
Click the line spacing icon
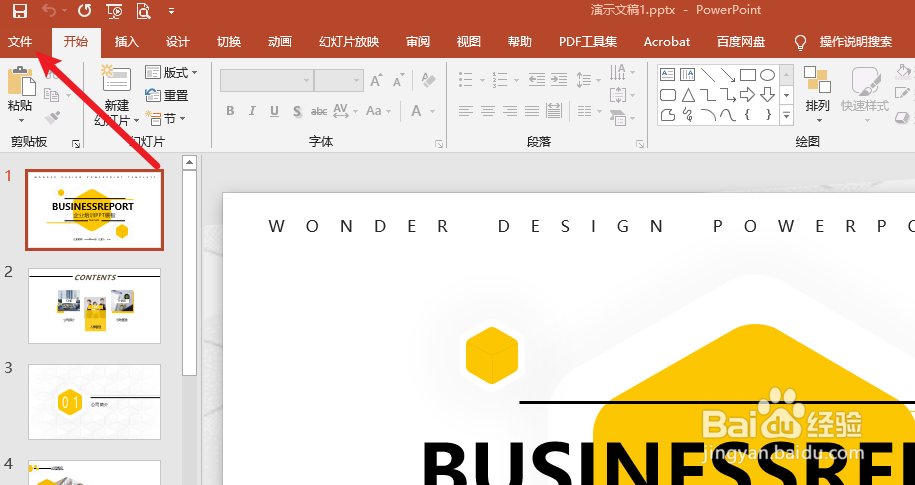(x=584, y=79)
